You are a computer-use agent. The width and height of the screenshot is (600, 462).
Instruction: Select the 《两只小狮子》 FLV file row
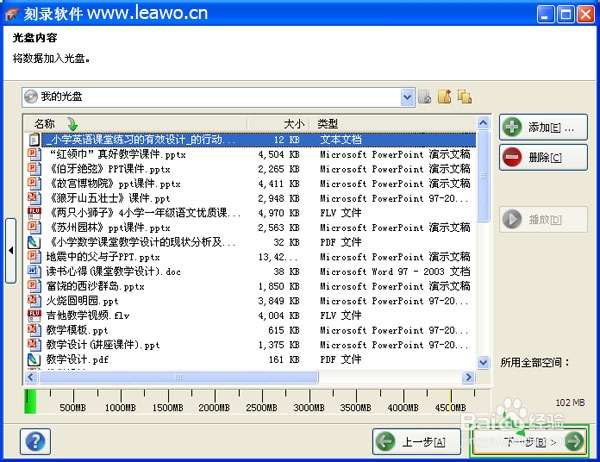(x=251, y=213)
